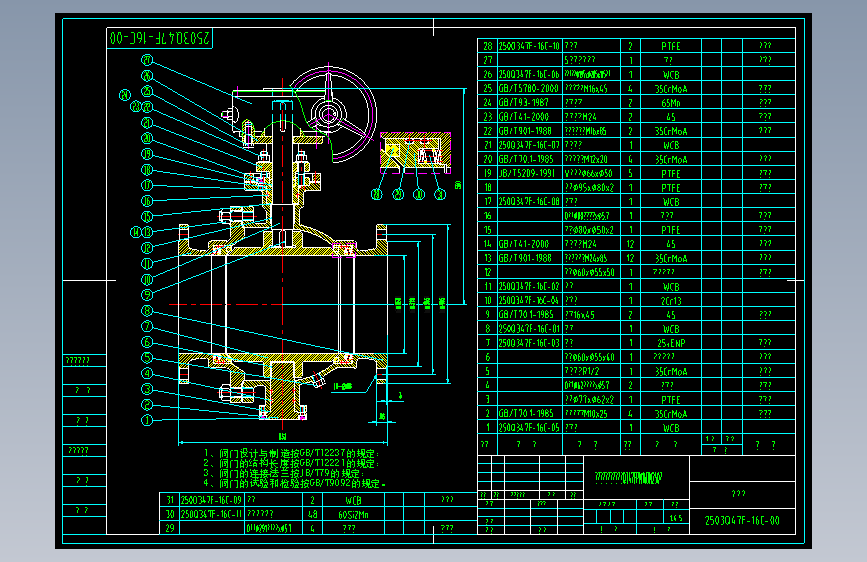
Task: Select balloon callout number 24
Action: point(125,95)
